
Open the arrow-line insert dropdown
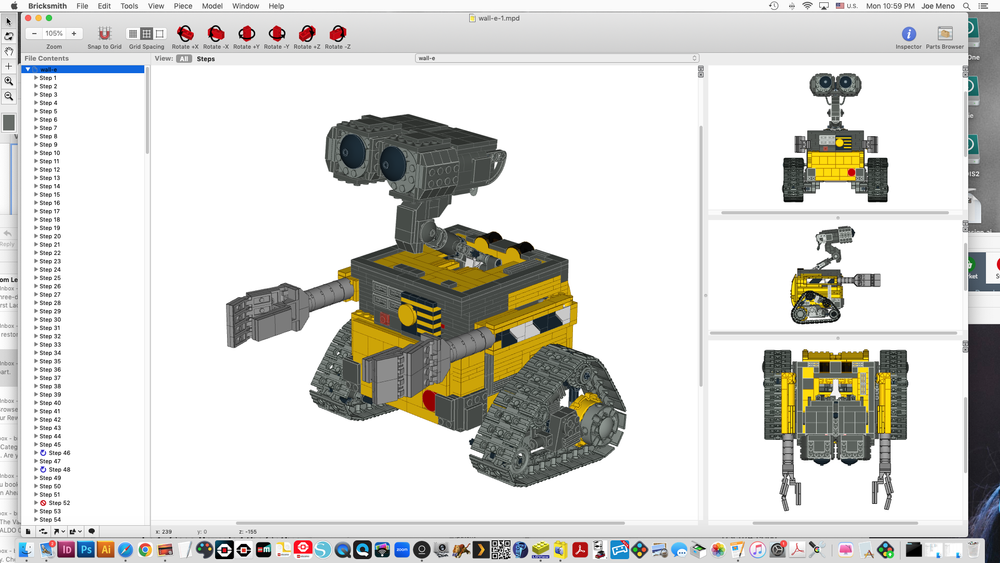pos(59,531)
